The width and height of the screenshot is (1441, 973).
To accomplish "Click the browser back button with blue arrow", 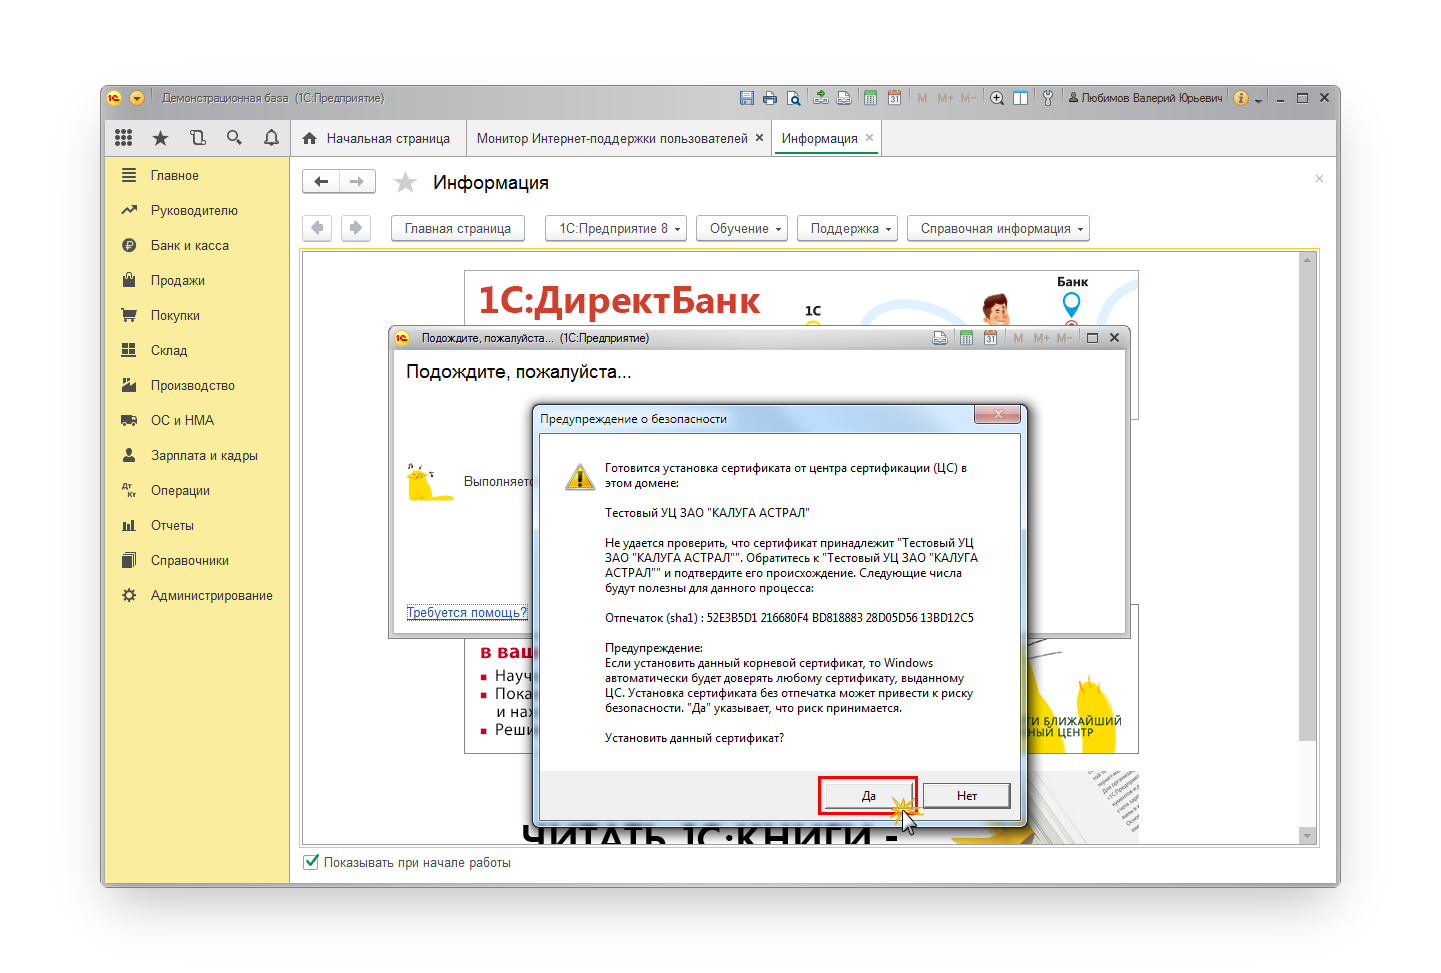I will pyautogui.click(x=317, y=228).
